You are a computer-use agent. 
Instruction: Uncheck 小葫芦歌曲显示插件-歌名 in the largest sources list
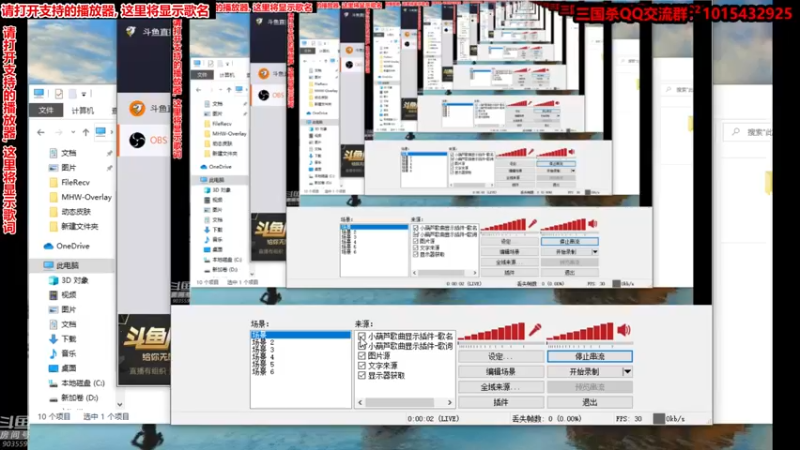[x=362, y=336]
